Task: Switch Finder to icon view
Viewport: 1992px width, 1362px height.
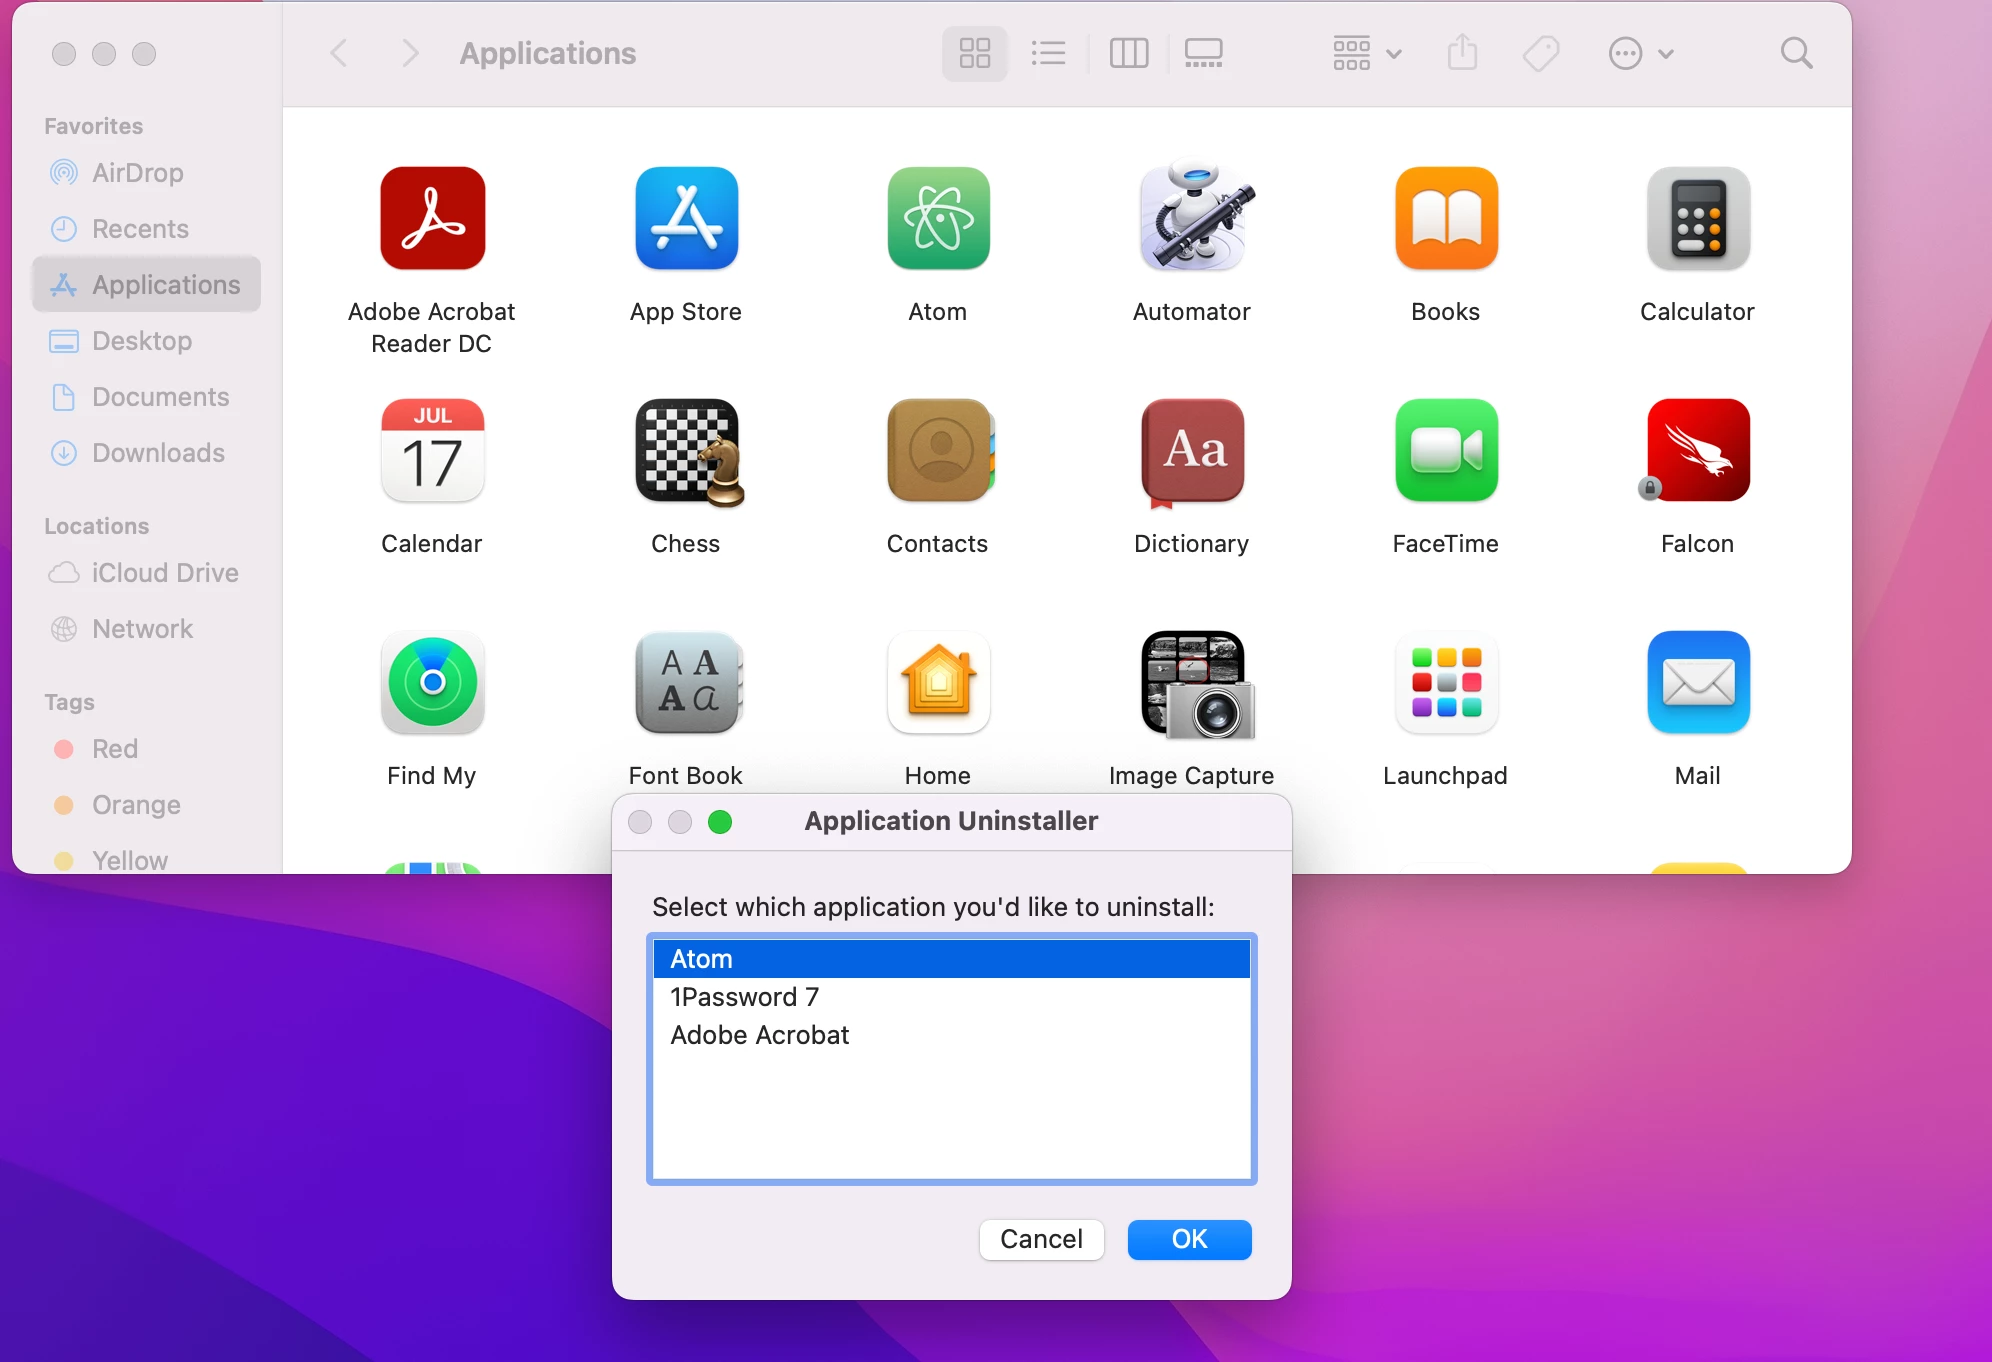Action: pos(974,53)
